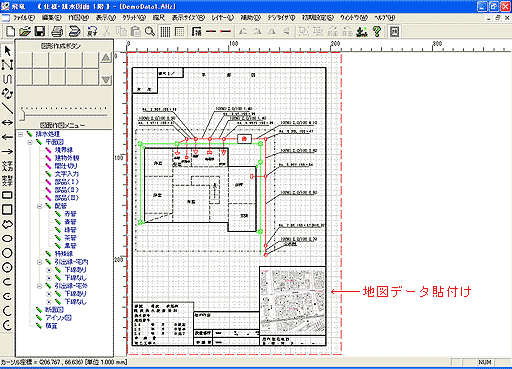Click the printer icon in toolbar
Viewport: 512px width, 369px height.
[57, 32]
